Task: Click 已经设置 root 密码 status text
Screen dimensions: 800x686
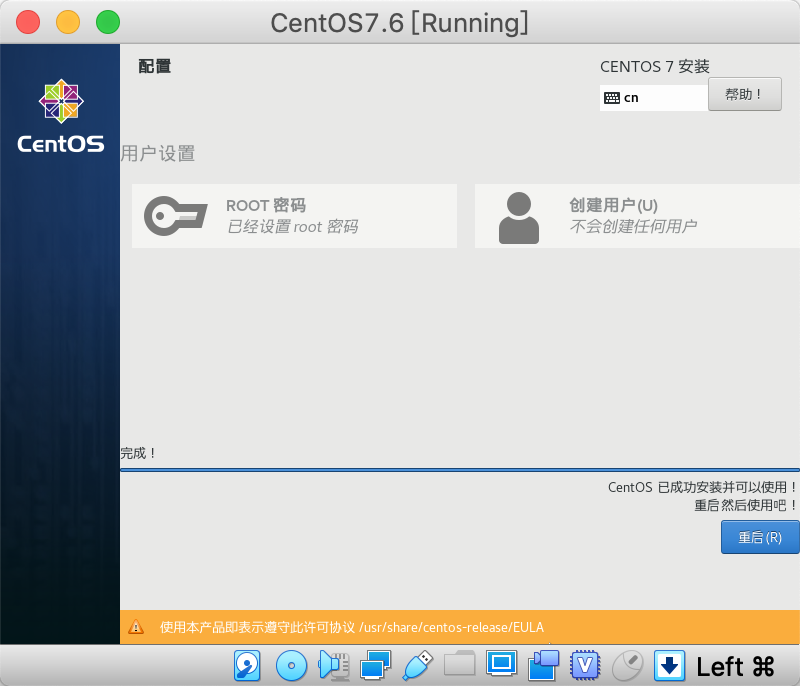Action: tap(292, 226)
